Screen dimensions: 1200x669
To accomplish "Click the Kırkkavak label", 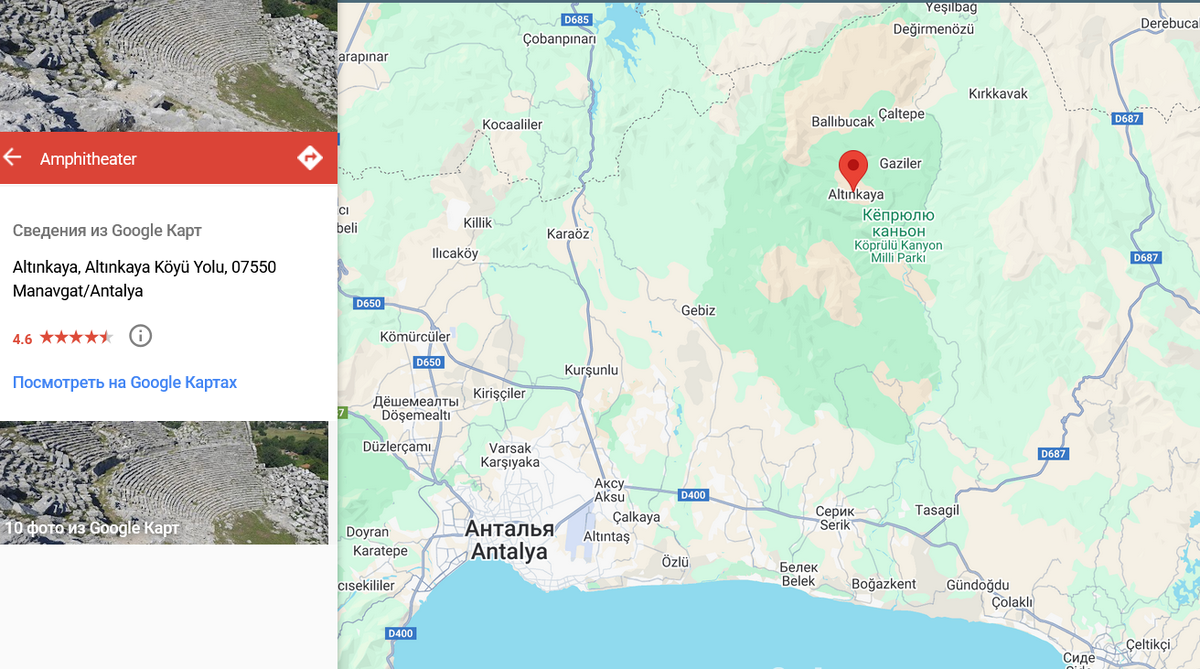I will [998, 94].
